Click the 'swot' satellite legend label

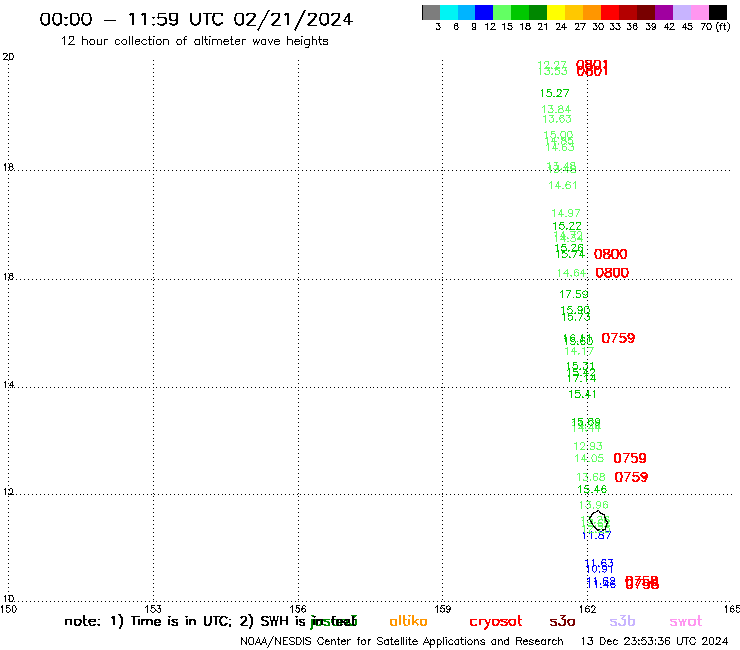click(686, 621)
